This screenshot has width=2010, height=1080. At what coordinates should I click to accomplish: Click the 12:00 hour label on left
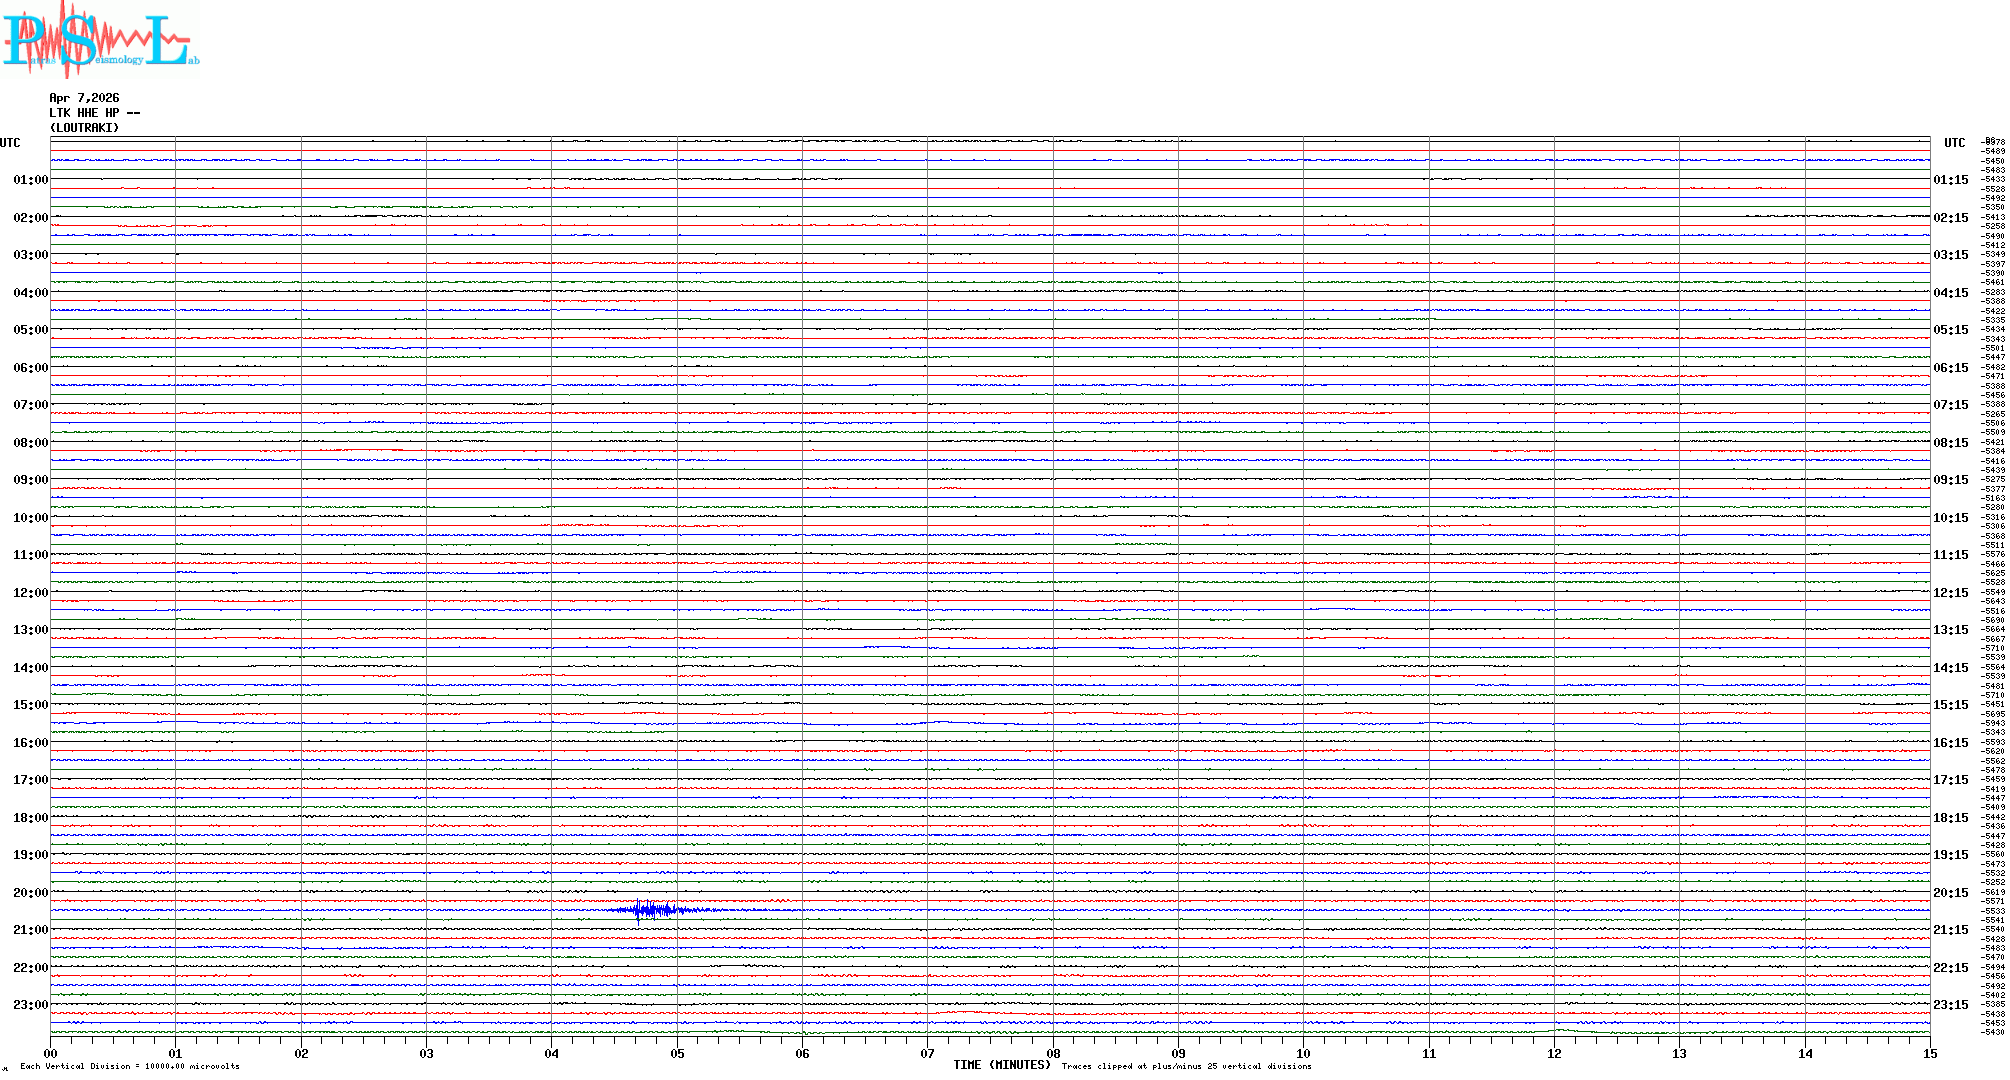tap(30, 593)
